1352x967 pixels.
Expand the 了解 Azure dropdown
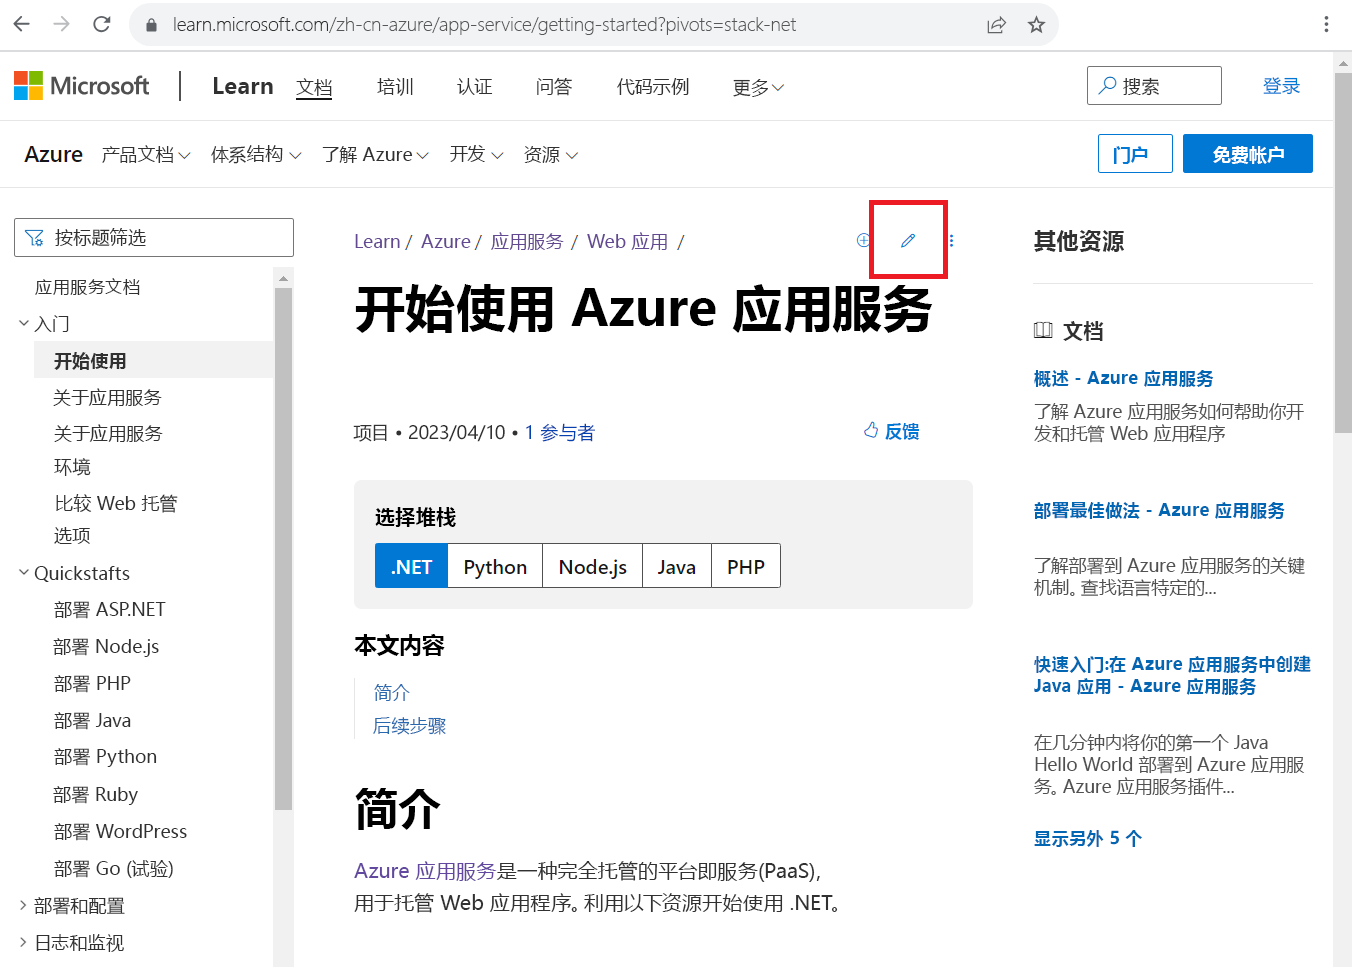coord(376,155)
